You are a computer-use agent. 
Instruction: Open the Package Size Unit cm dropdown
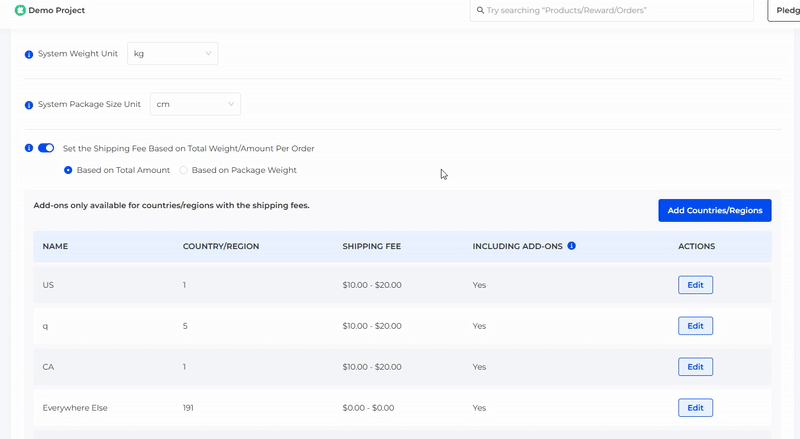pos(195,104)
